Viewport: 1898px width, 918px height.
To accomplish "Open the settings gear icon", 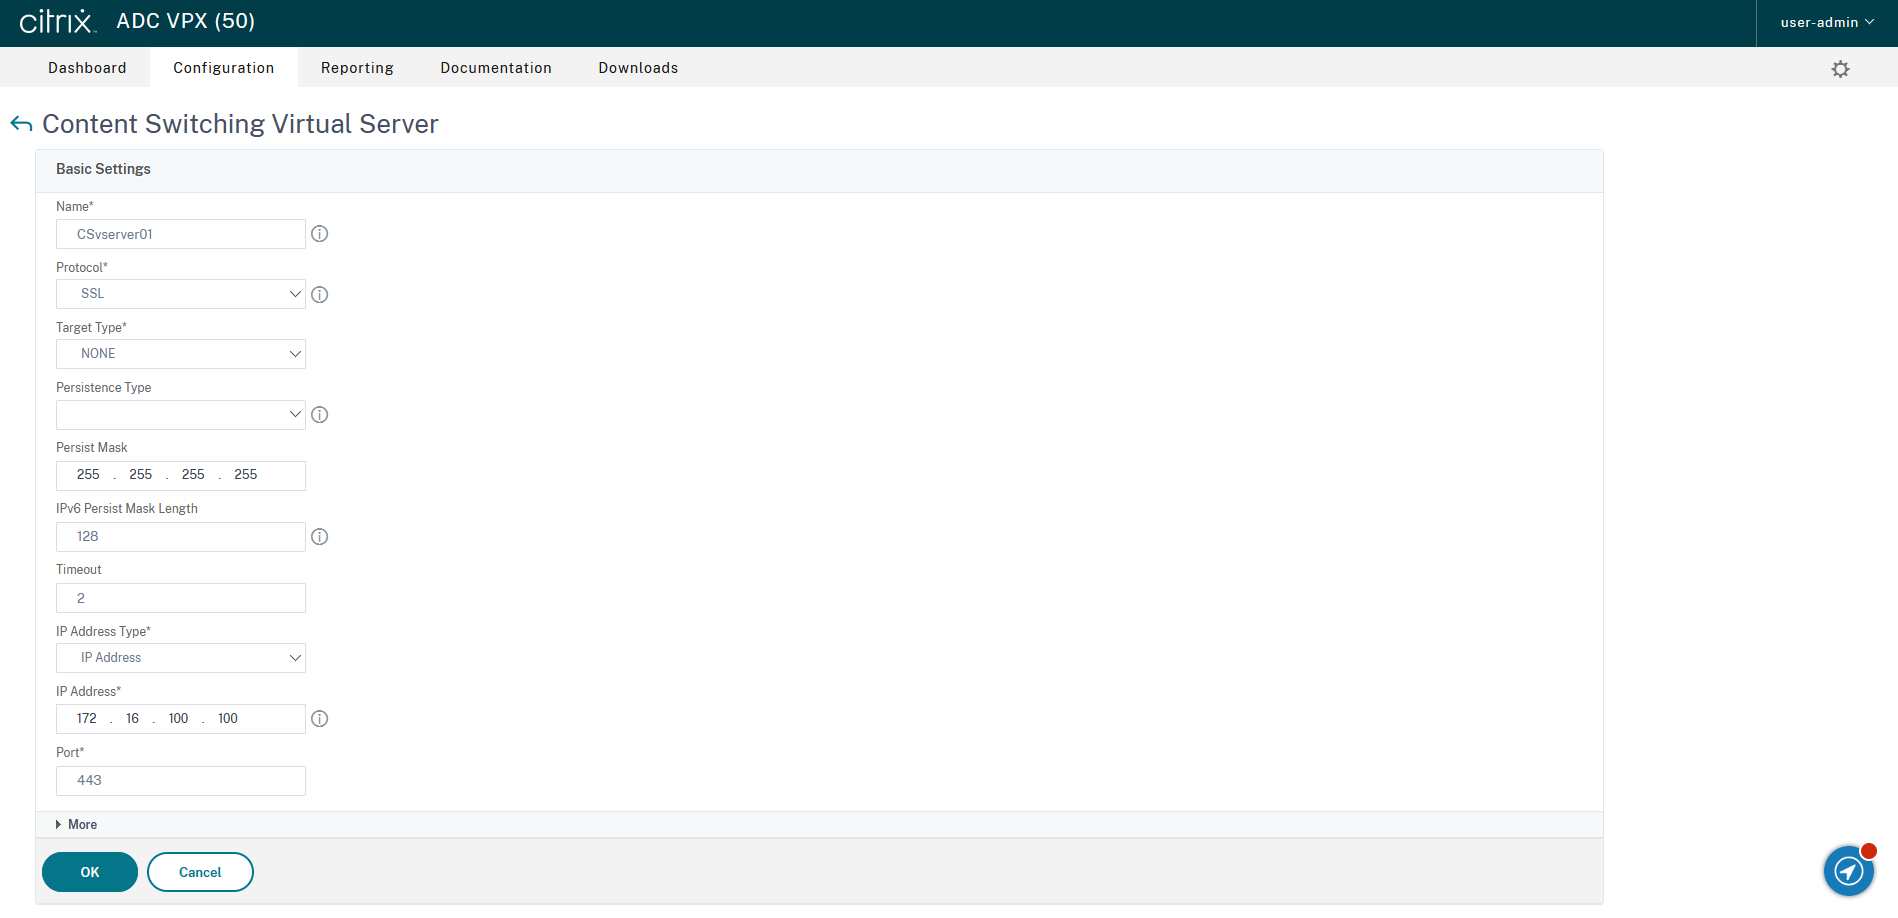I will pyautogui.click(x=1840, y=69).
